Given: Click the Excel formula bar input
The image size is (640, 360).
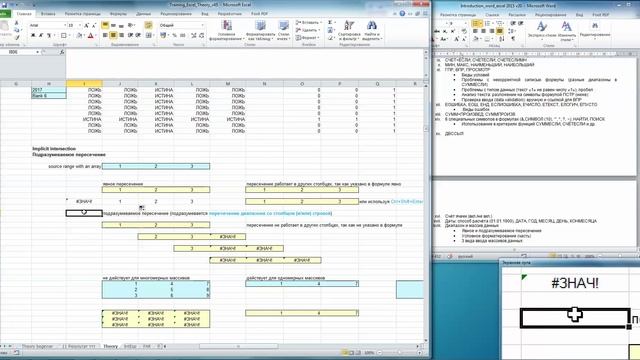Looking at the screenshot, I should (244, 64).
